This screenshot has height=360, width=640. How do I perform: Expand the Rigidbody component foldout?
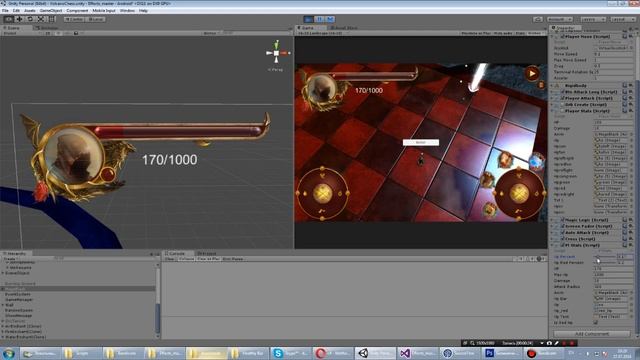552,85
